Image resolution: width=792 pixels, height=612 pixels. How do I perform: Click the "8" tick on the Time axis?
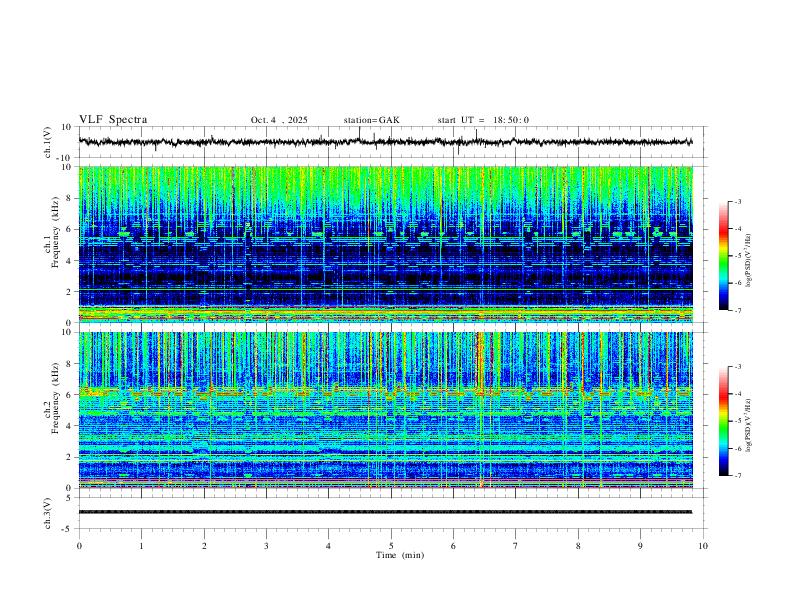[578, 546]
